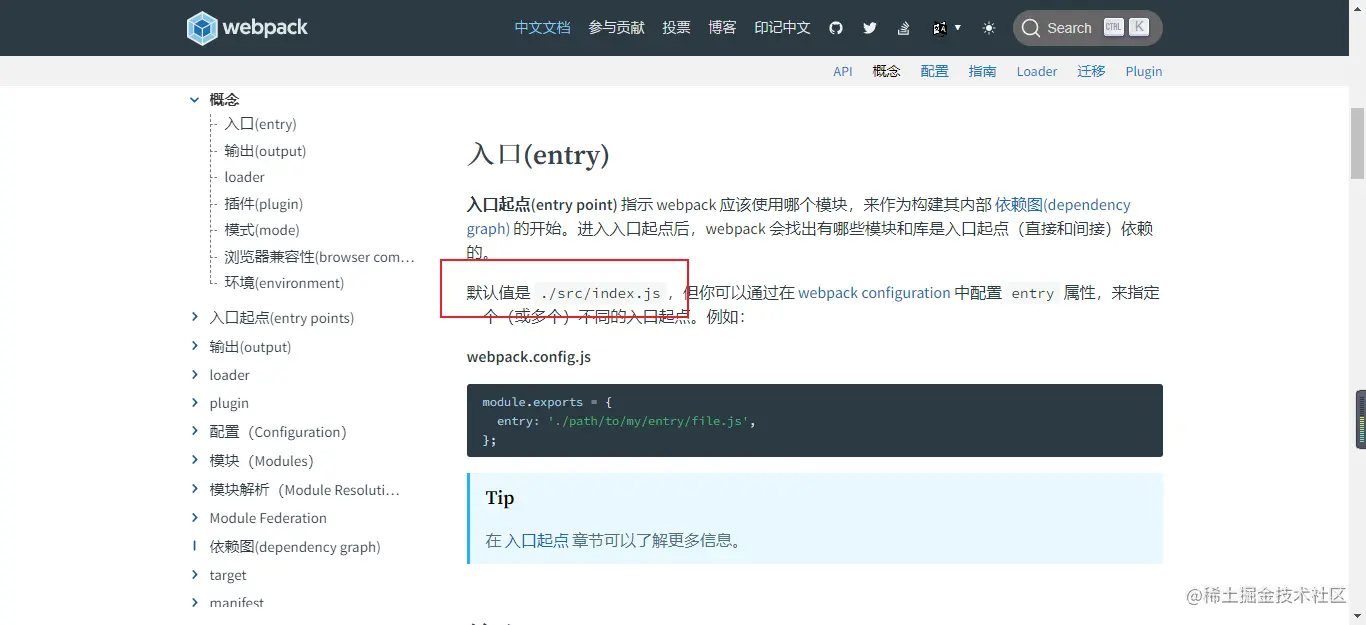Follow the webpack configuration link
The width and height of the screenshot is (1366, 625).
[874, 293]
